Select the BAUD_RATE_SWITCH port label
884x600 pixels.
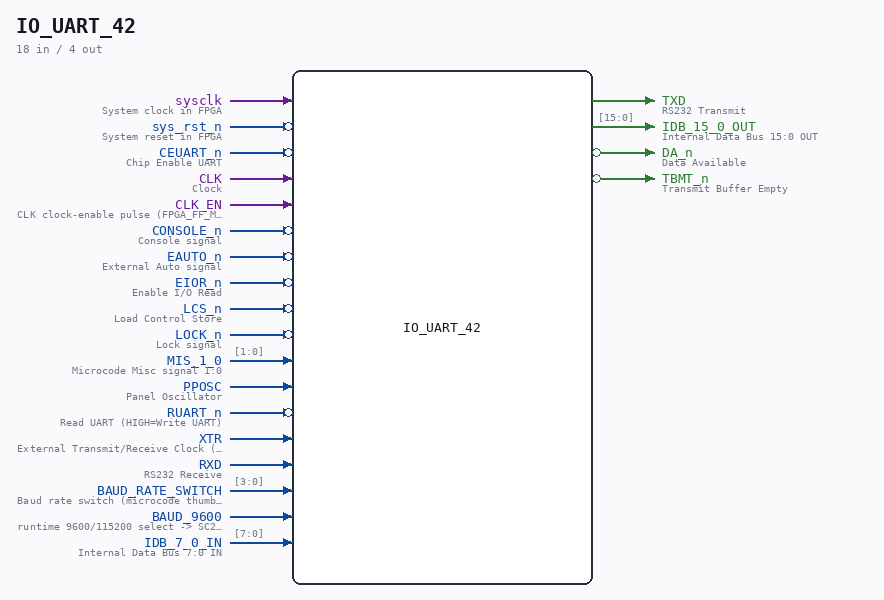click(159, 490)
